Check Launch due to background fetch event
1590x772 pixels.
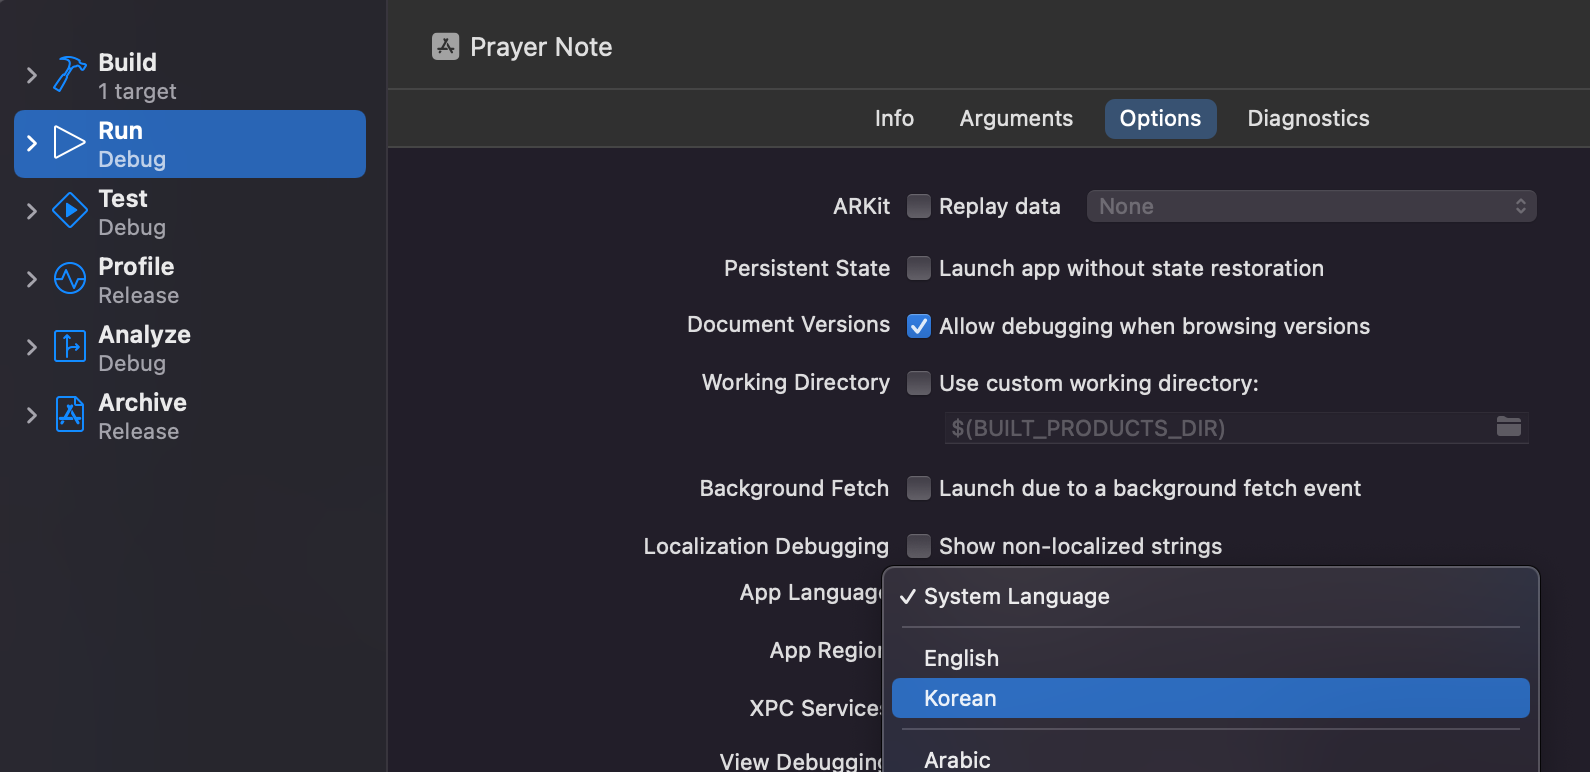918,488
